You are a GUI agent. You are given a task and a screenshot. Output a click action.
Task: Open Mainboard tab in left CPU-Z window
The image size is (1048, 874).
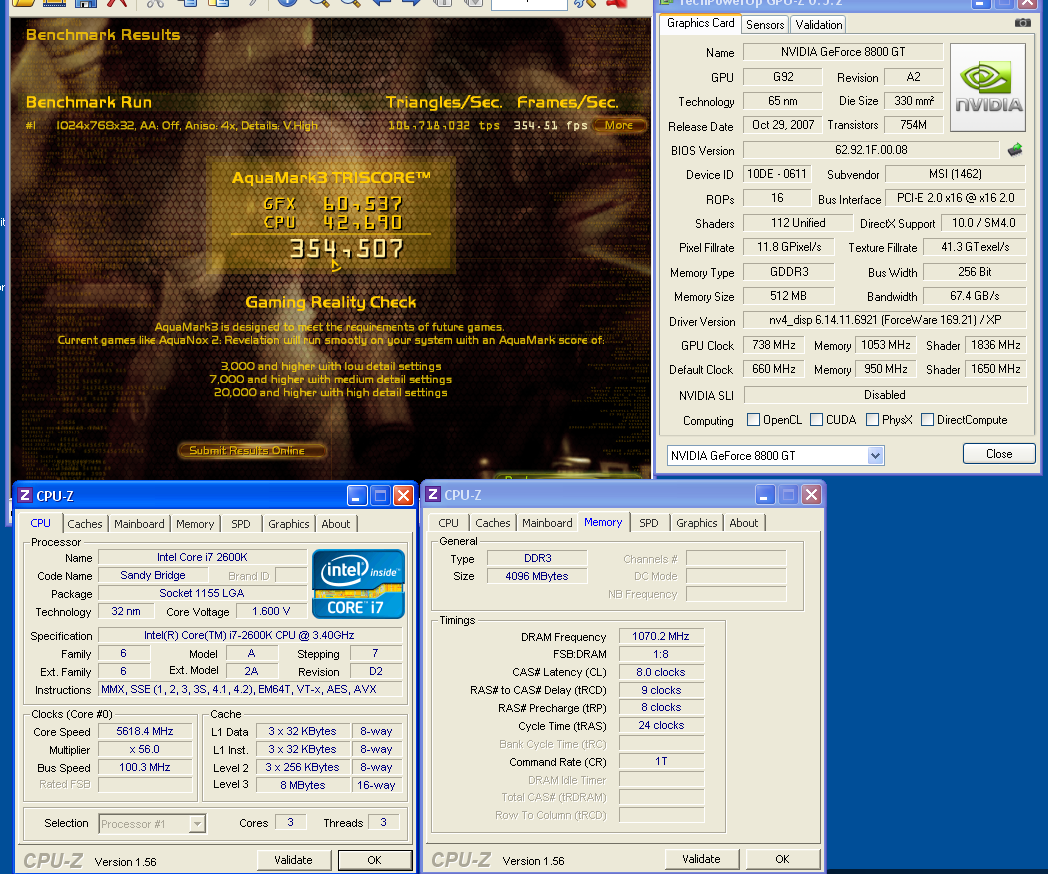point(139,524)
